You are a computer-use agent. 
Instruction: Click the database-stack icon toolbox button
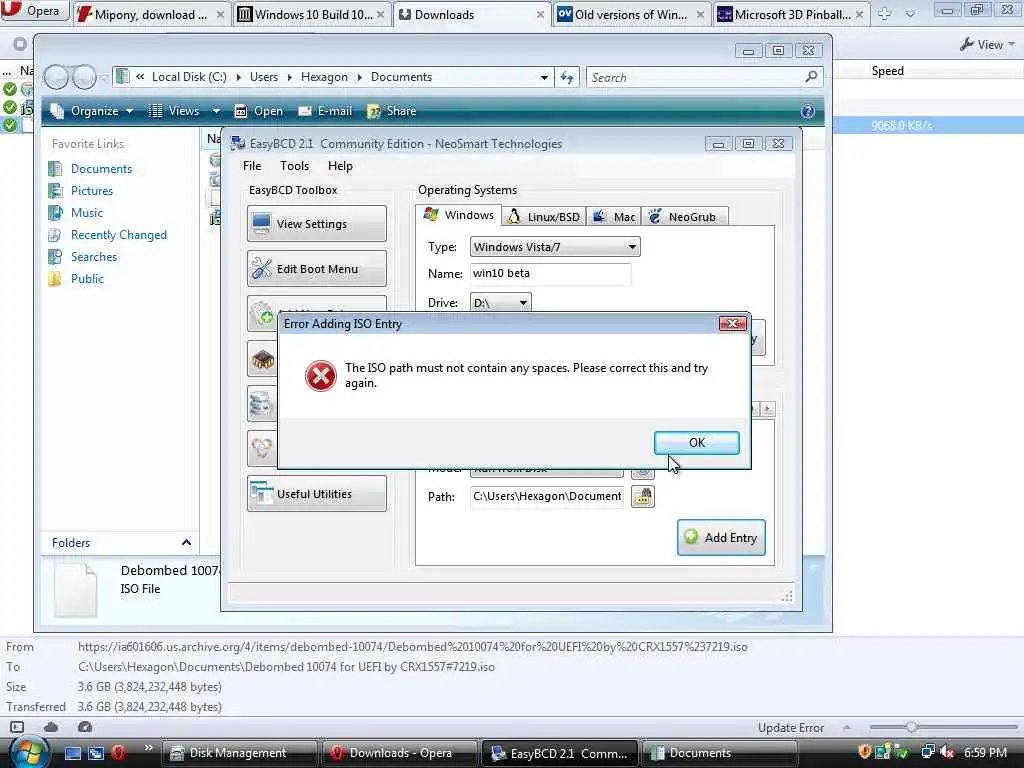click(261, 404)
